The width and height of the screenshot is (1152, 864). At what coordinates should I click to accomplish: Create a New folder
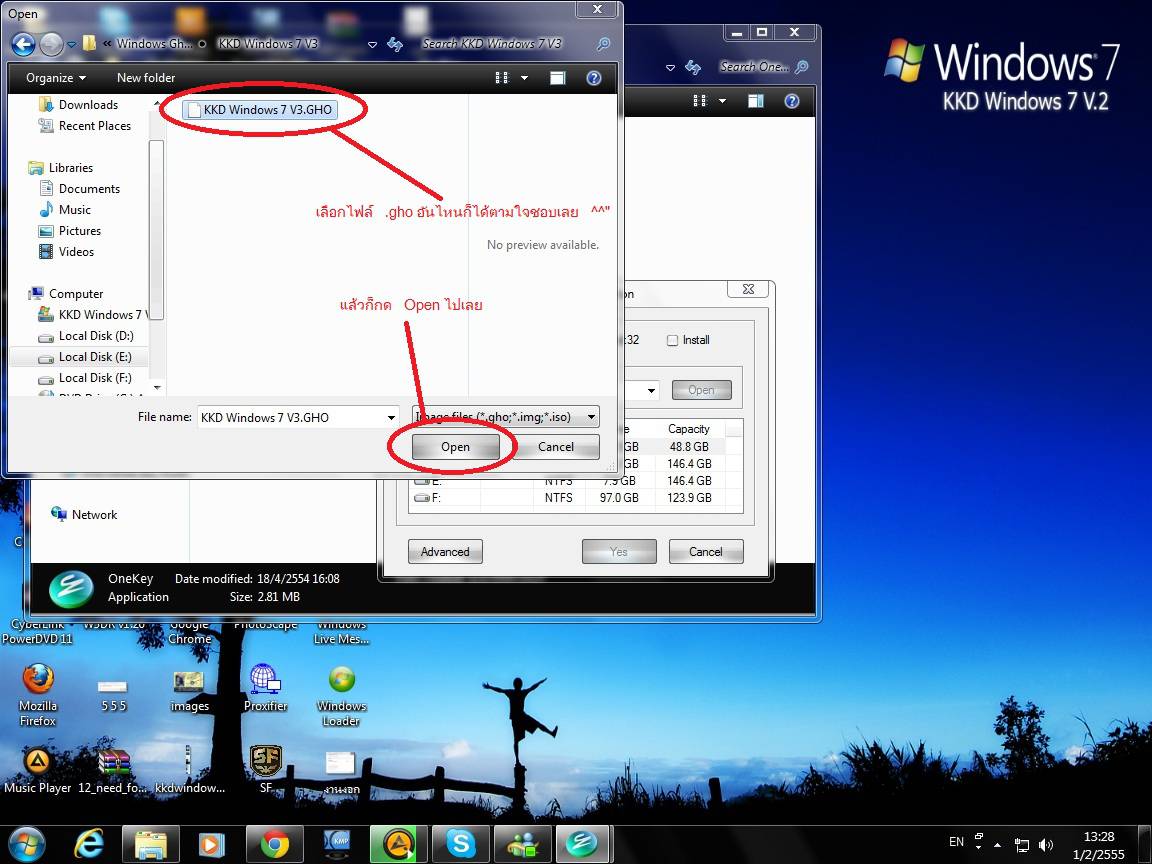click(146, 78)
